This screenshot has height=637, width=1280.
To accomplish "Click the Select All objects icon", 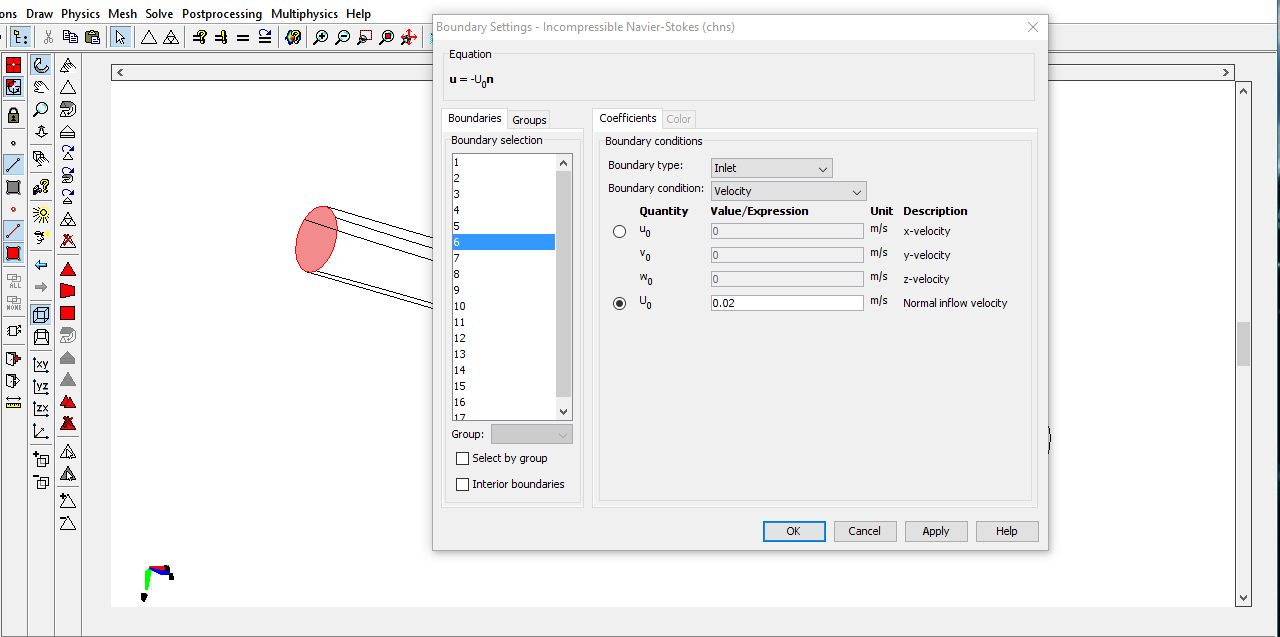I will coord(14,281).
